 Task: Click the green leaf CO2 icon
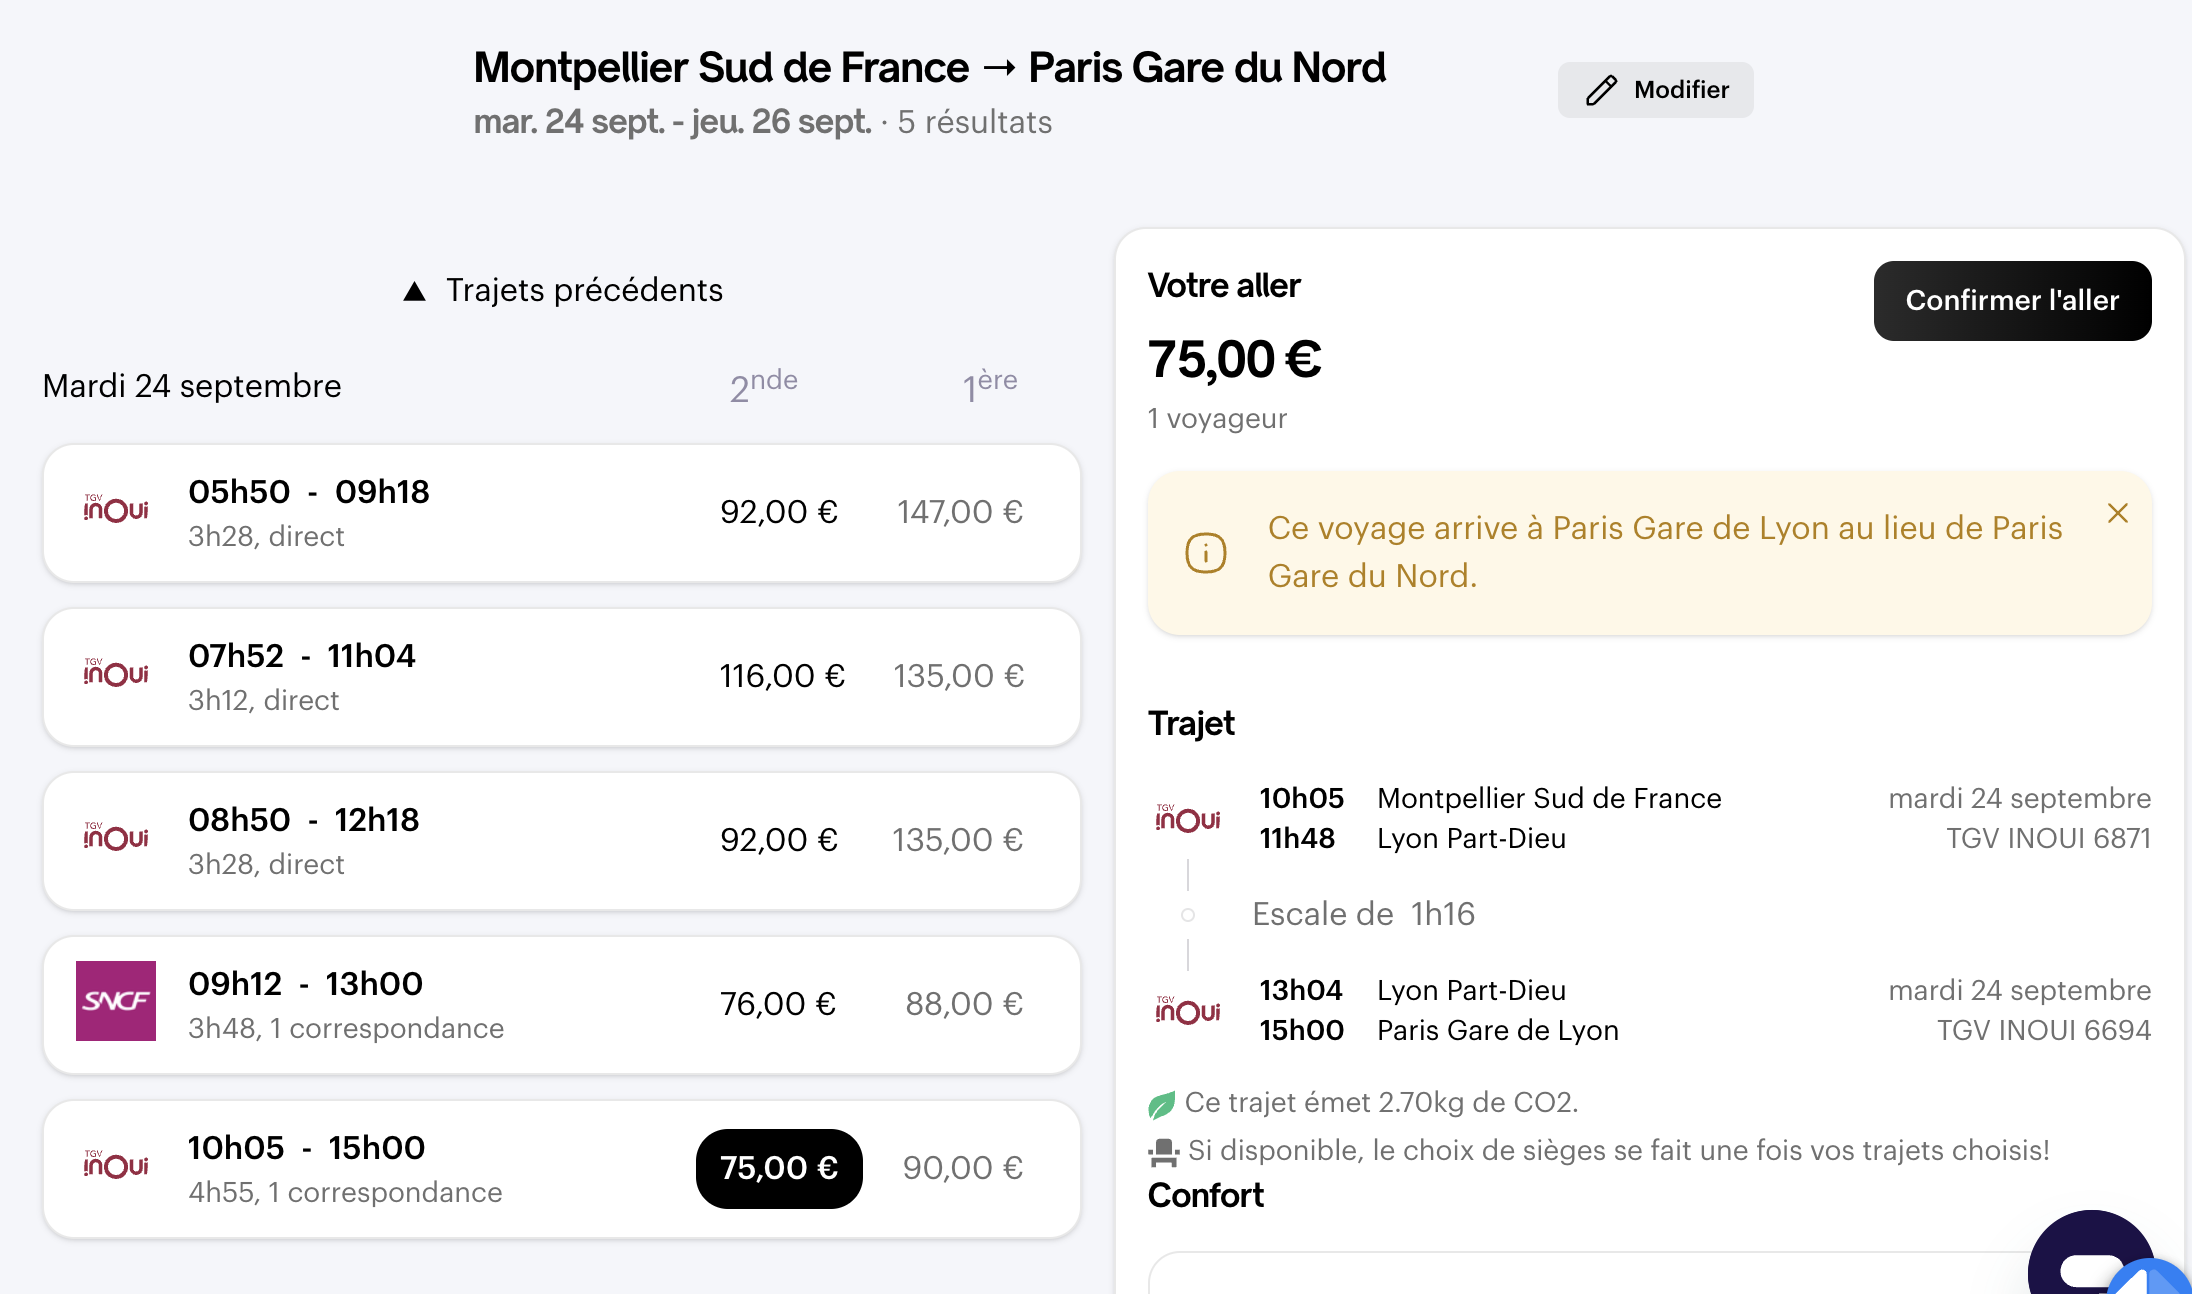[1161, 1105]
